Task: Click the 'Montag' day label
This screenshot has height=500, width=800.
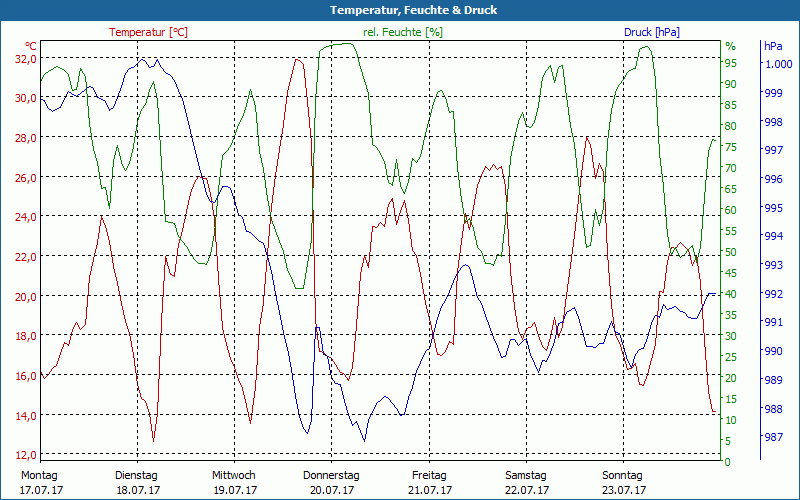Action: (39, 475)
